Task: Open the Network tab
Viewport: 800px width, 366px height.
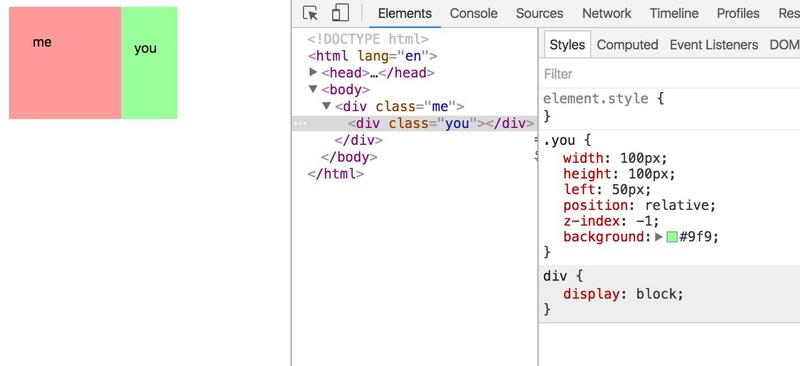Action: [x=607, y=13]
